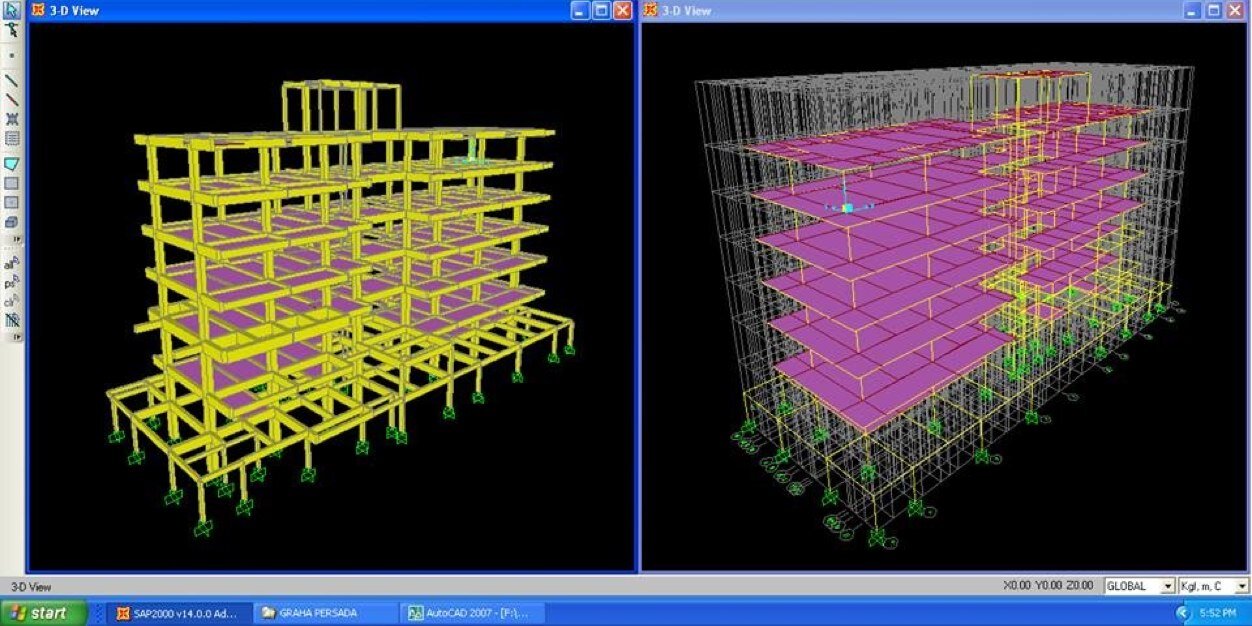The image size is (1252, 626).
Task: Expand the lower select toolbar overflow arrow
Action: (x=16, y=337)
